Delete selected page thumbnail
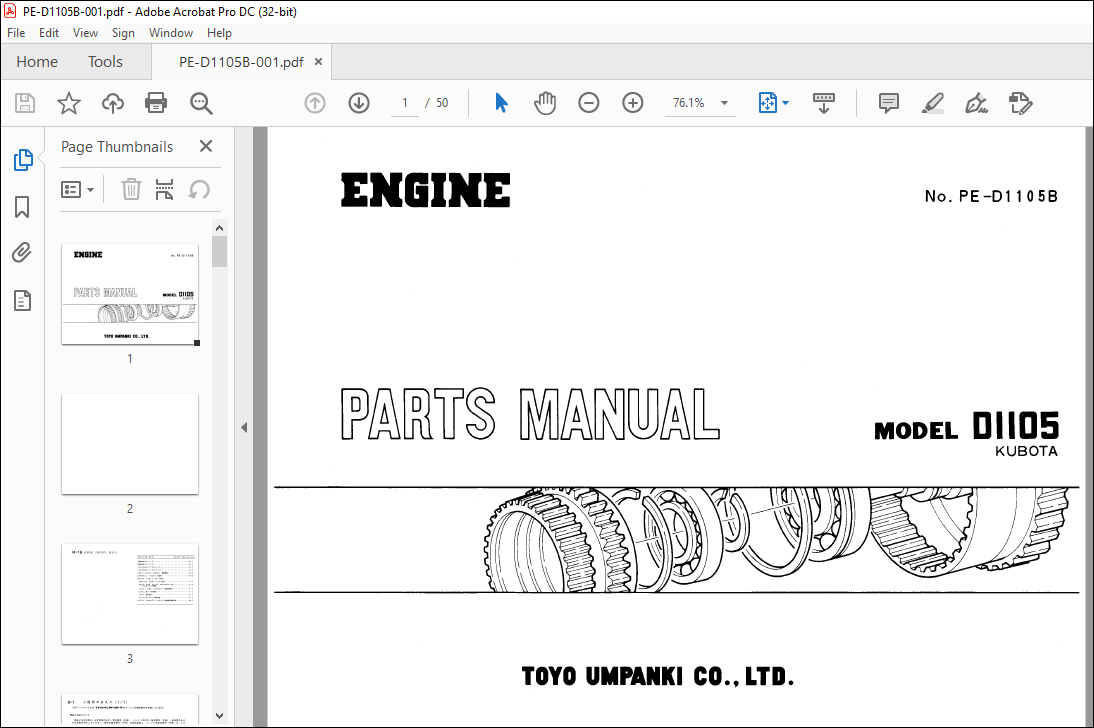The image size is (1094, 728). click(x=131, y=189)
